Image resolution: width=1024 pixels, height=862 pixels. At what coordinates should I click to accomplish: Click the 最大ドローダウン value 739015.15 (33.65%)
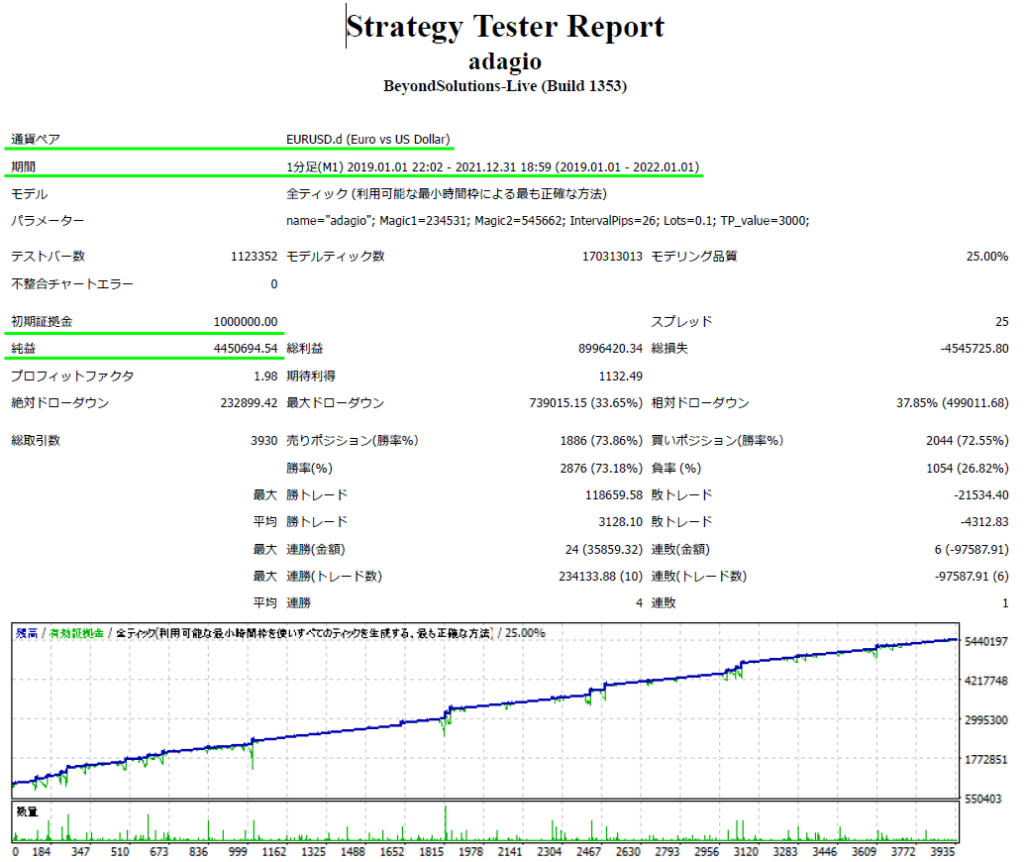pyautogui.click(x=586, y=403)
